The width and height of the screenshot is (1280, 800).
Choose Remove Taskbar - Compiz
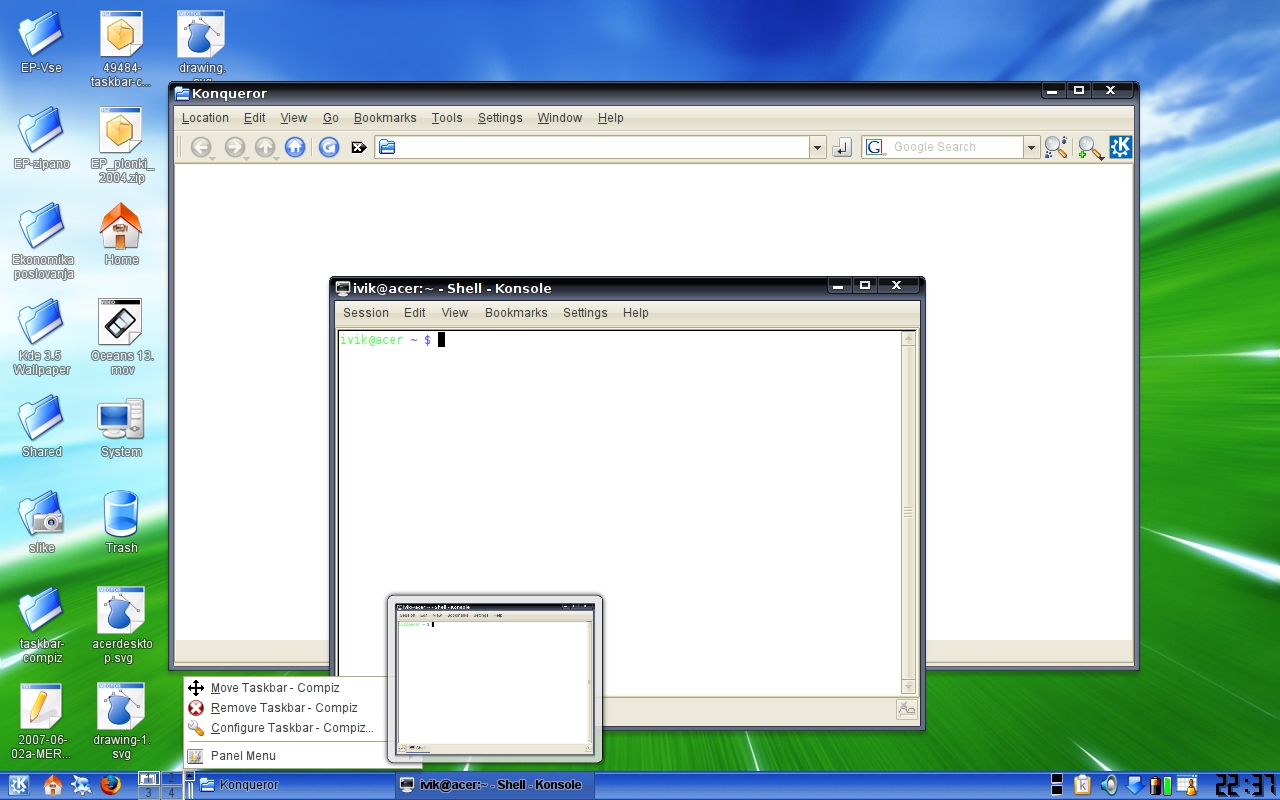click(285, 708)
